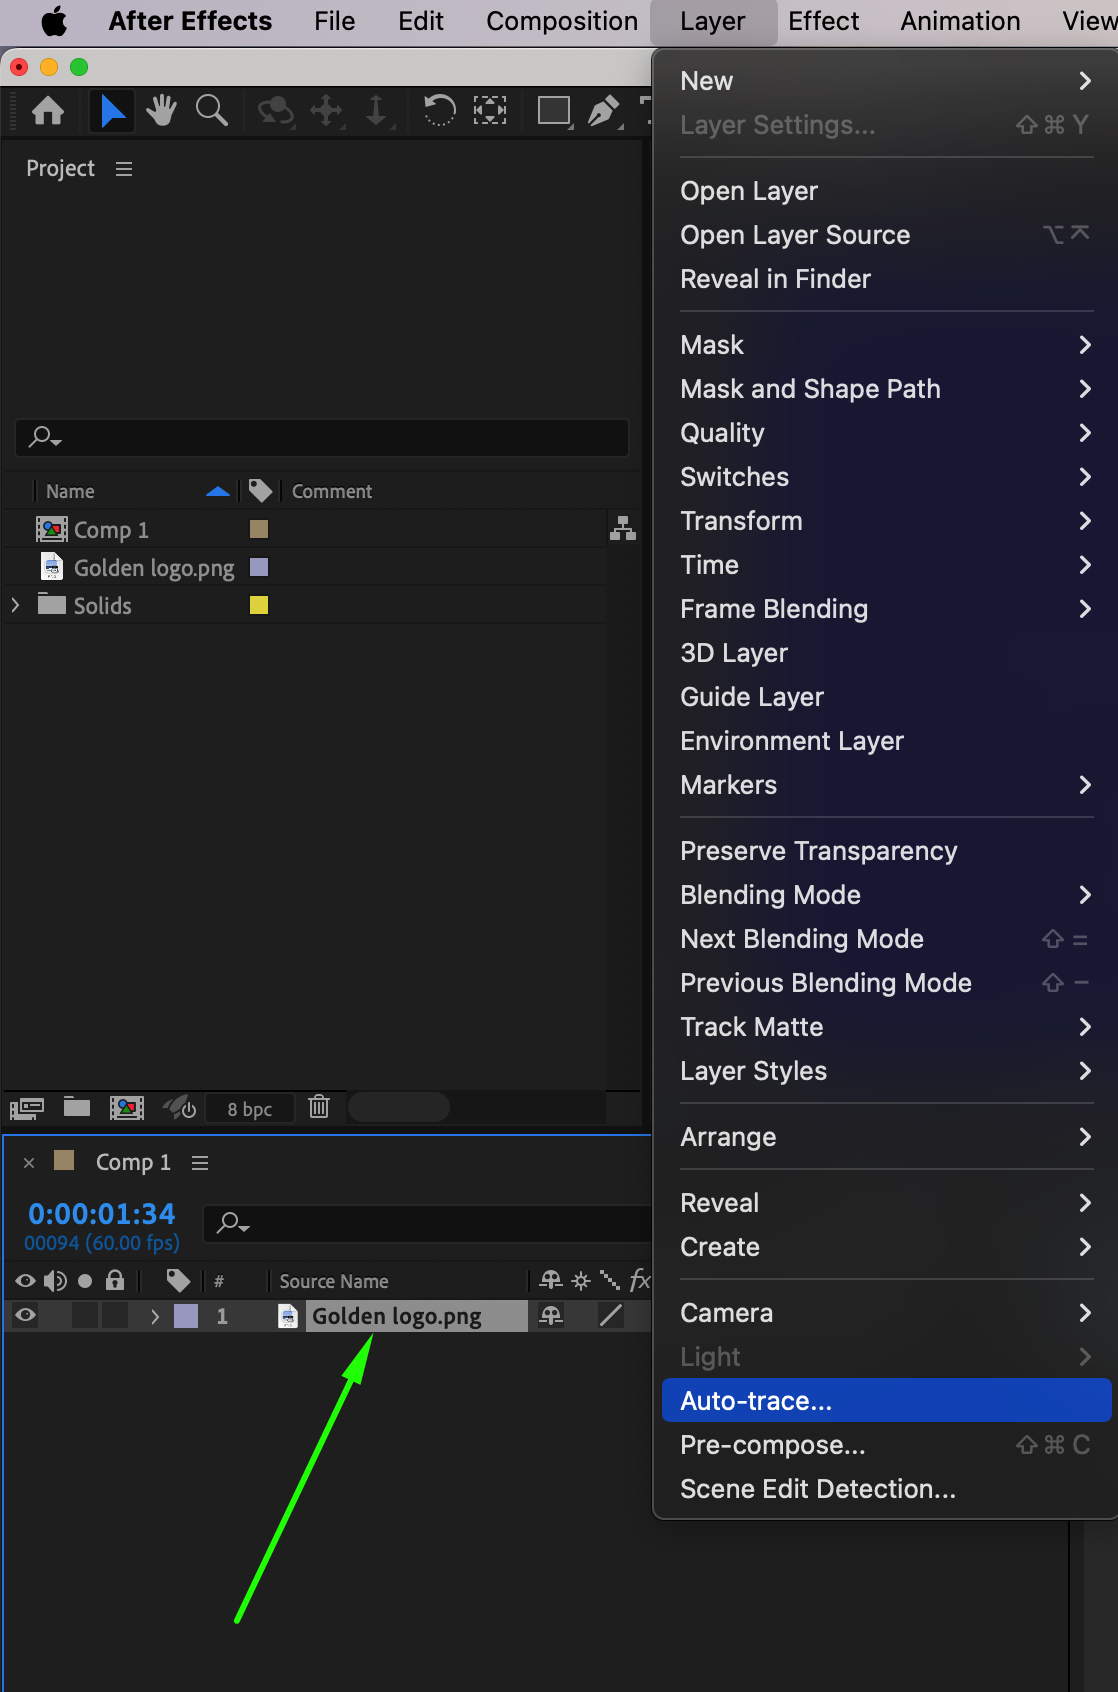Click the shy switch column header icon
This screenshot has width=1118, height=1692.
click(551, 1280)
